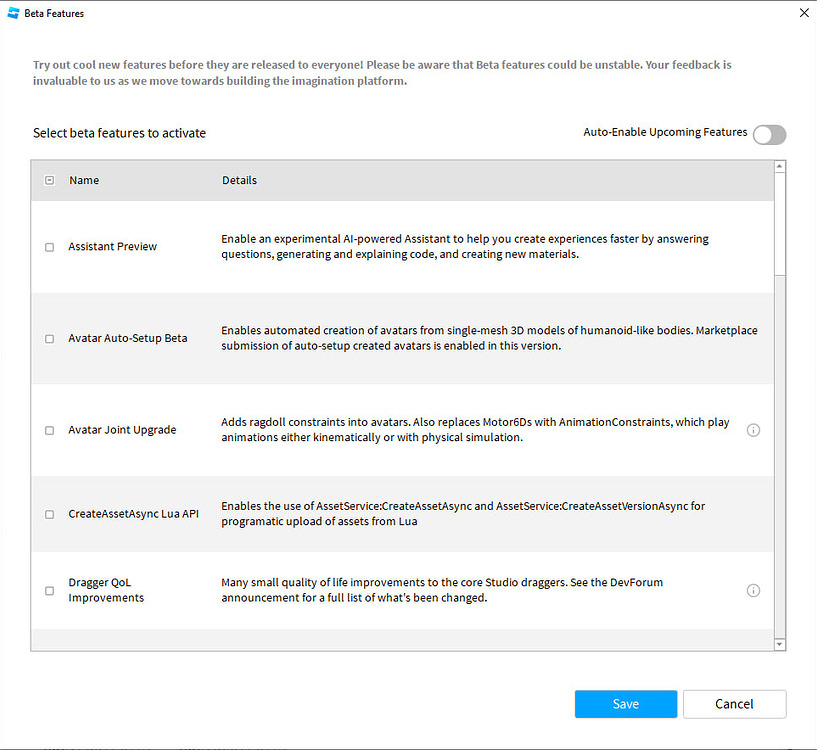Select the CreateAssetAsync Lua API name
Viewport: 817px width, 750px height.
(x=133, y=514)
